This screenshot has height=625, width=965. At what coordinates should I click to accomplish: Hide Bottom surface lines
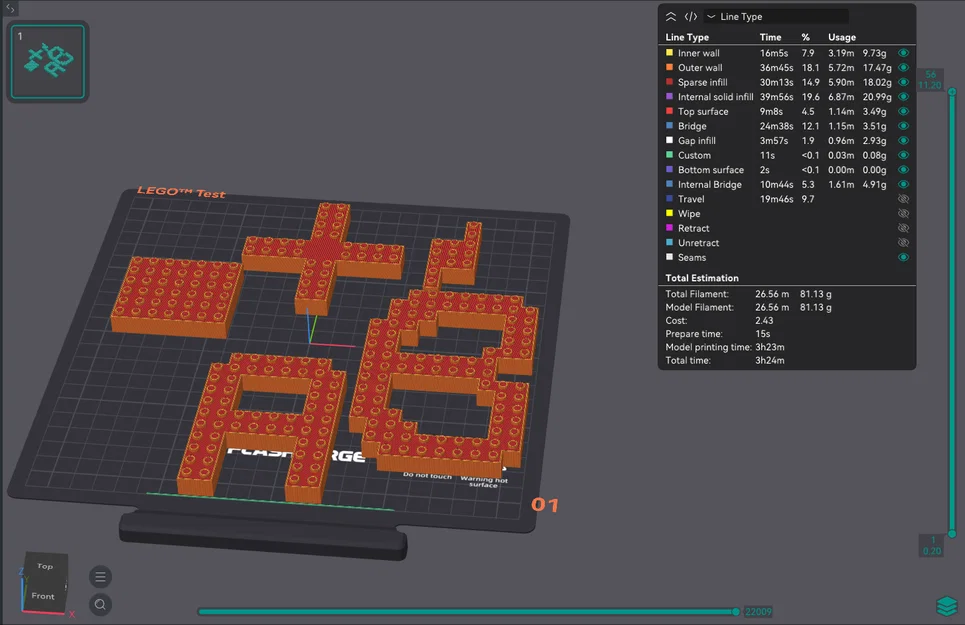click(x=903, y=170)
